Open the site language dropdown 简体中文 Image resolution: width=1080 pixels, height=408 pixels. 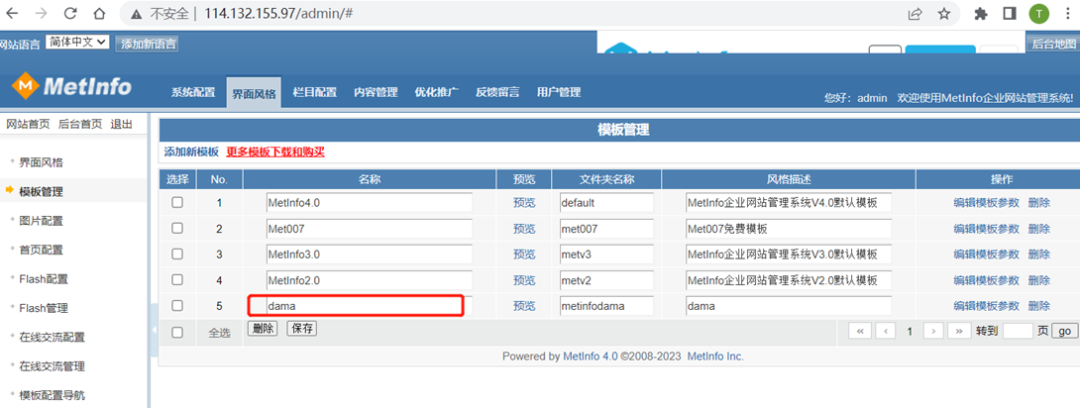78,43
